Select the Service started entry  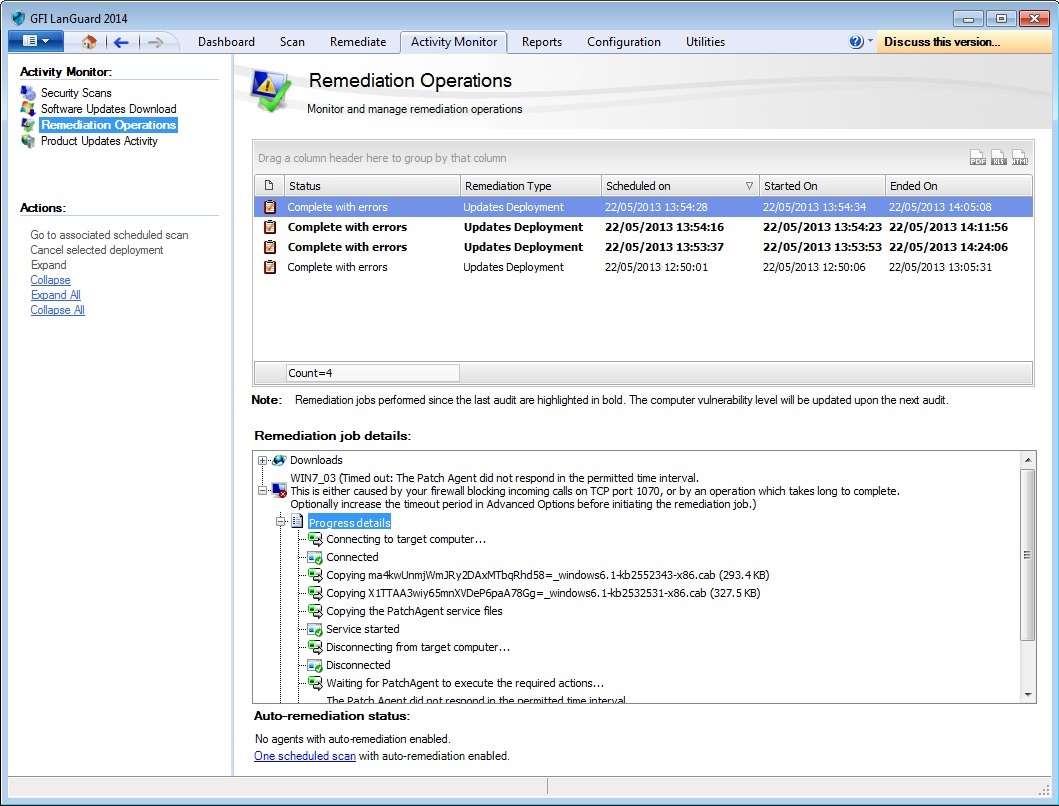(363, 629)
